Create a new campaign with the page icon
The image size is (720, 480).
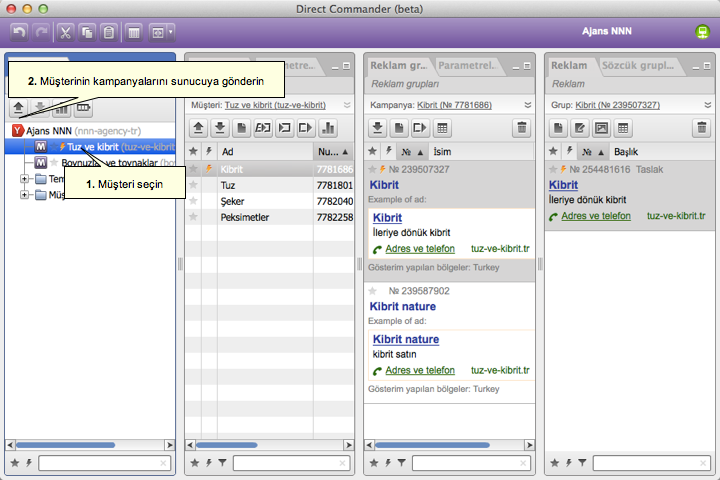click(242, 128)
